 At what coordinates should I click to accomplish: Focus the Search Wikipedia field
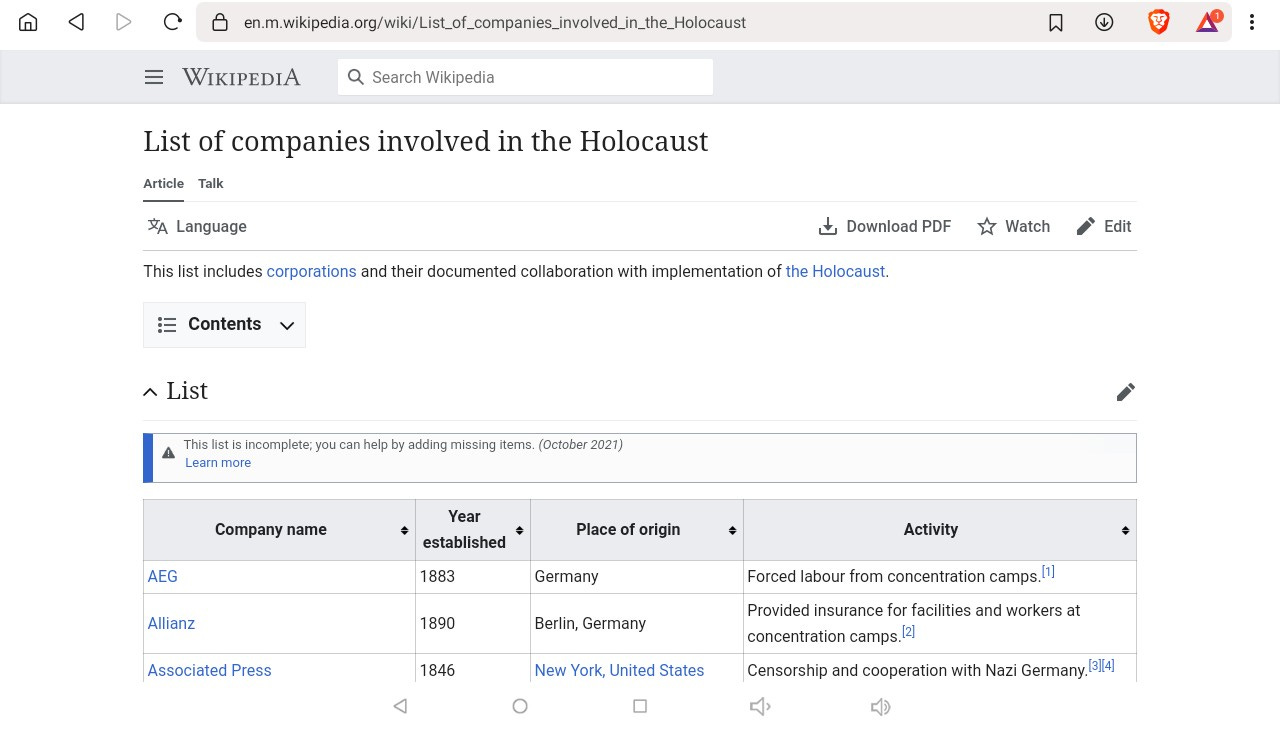525,77
